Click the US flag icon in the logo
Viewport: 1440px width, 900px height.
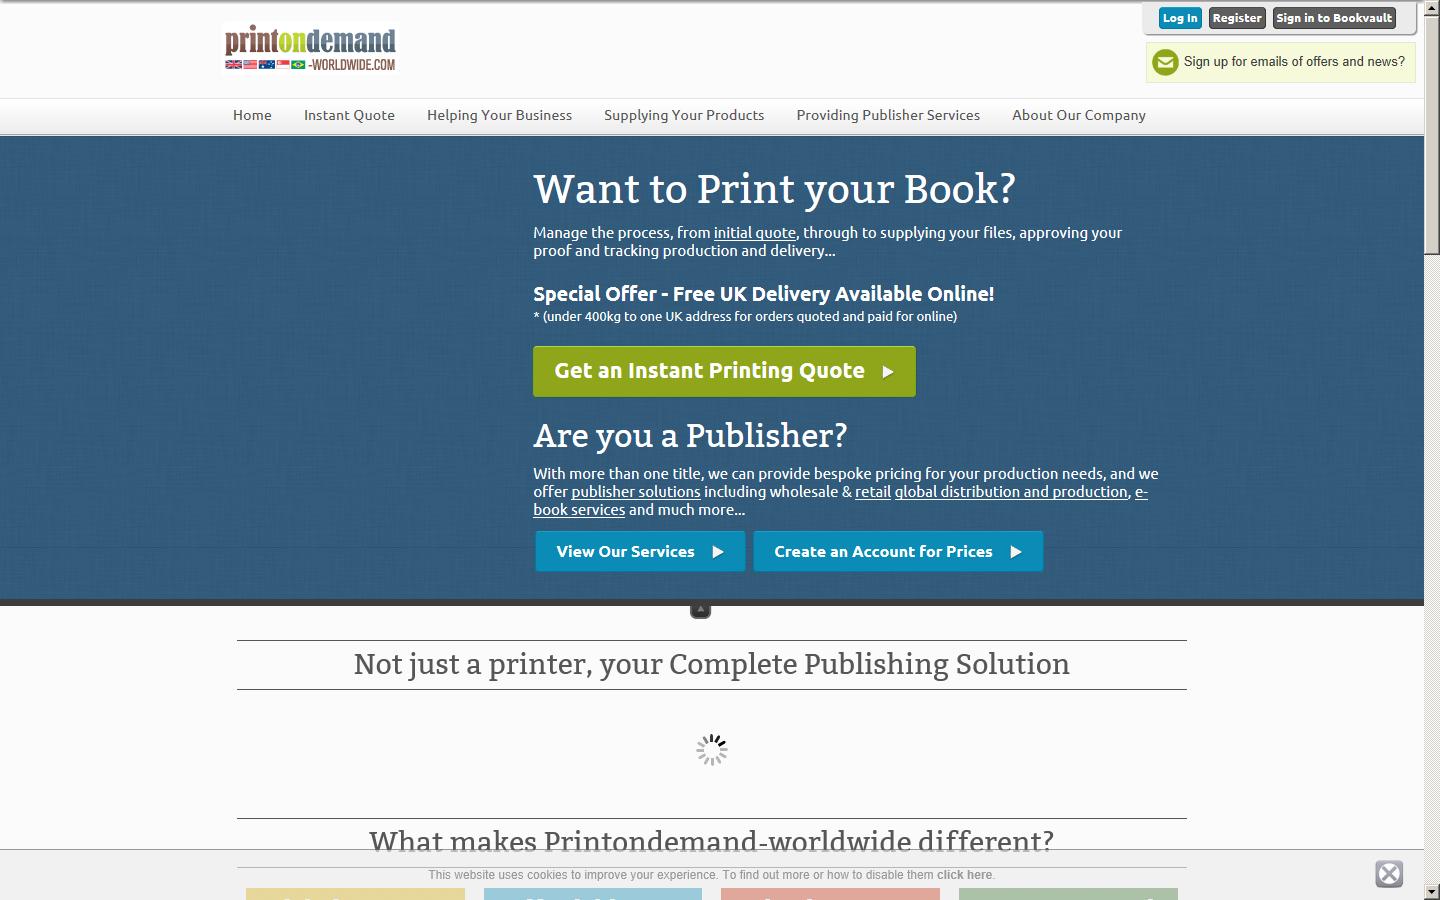249,65
